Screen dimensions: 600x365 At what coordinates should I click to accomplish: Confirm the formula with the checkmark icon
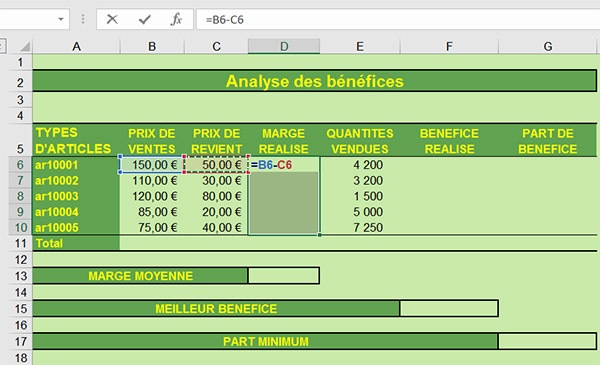(145, 19)
